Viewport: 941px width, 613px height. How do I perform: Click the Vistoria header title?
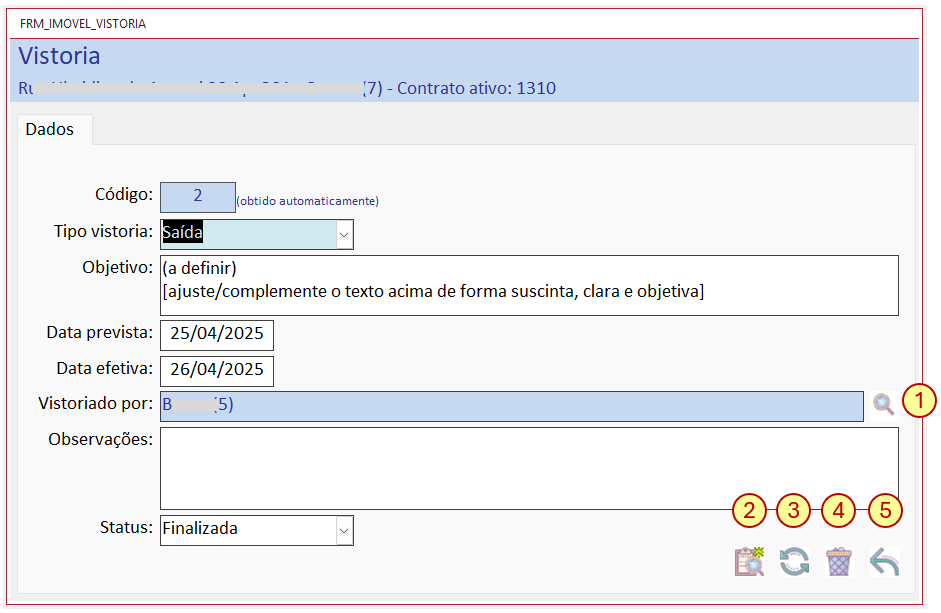coord(59,56)
